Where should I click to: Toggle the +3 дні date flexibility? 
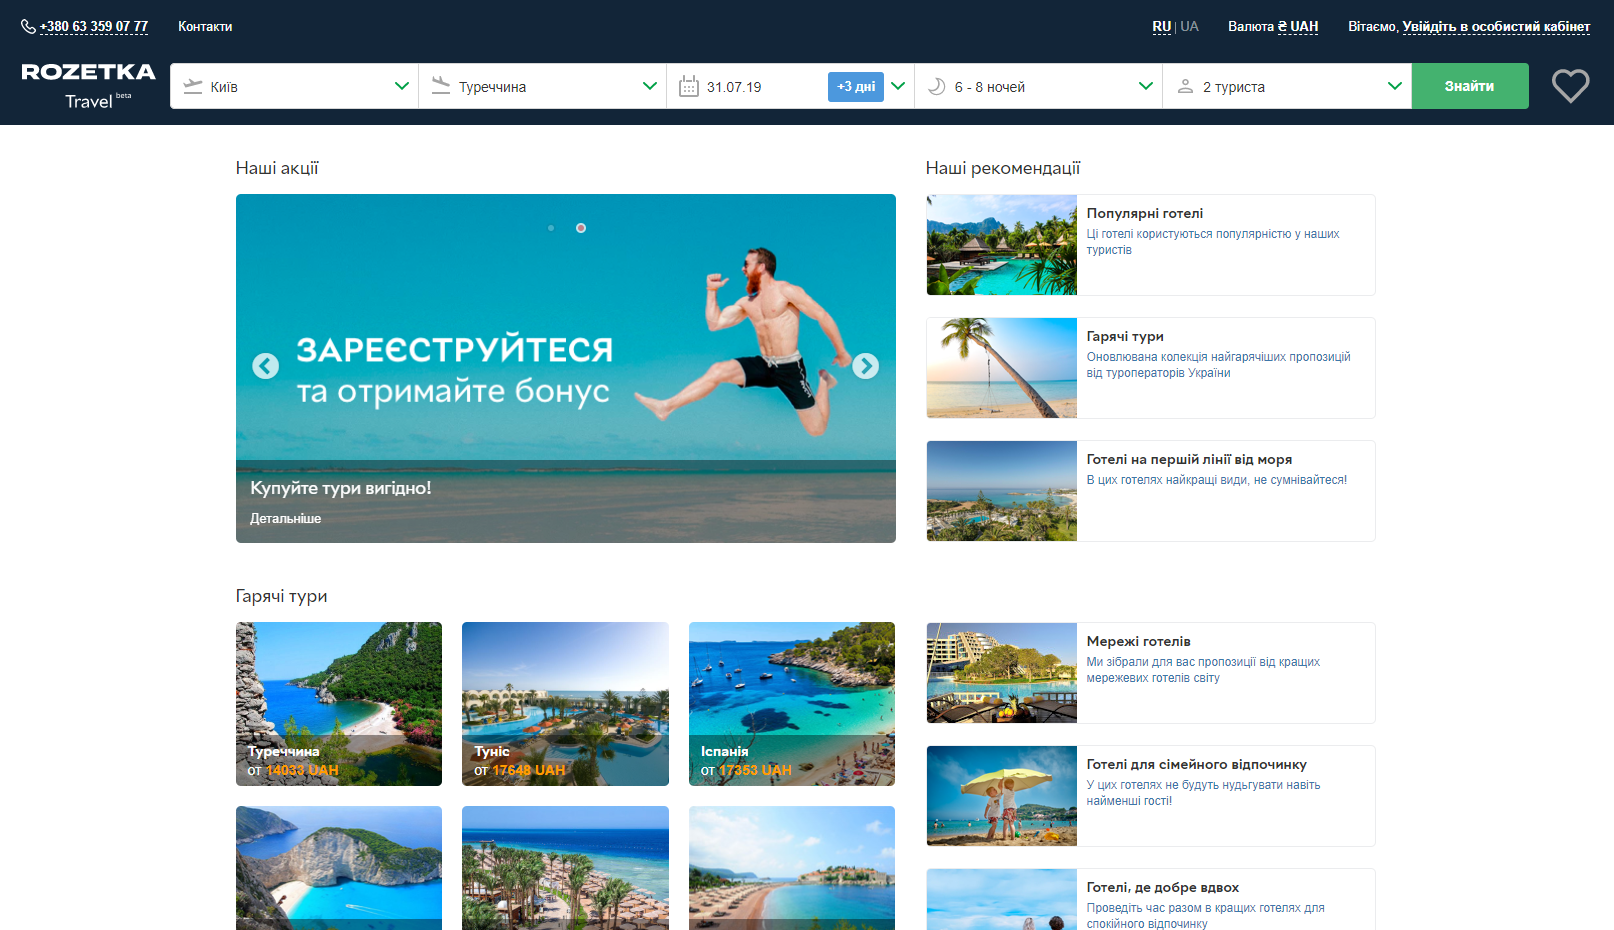855,87
